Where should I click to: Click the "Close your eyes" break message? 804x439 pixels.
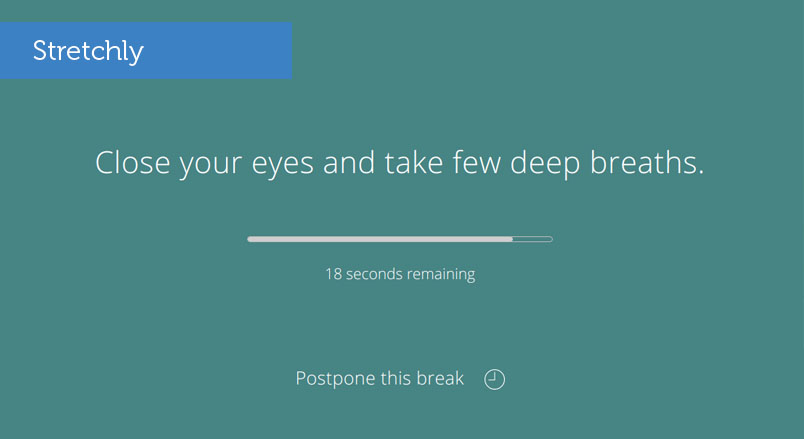tap(400, 164)
